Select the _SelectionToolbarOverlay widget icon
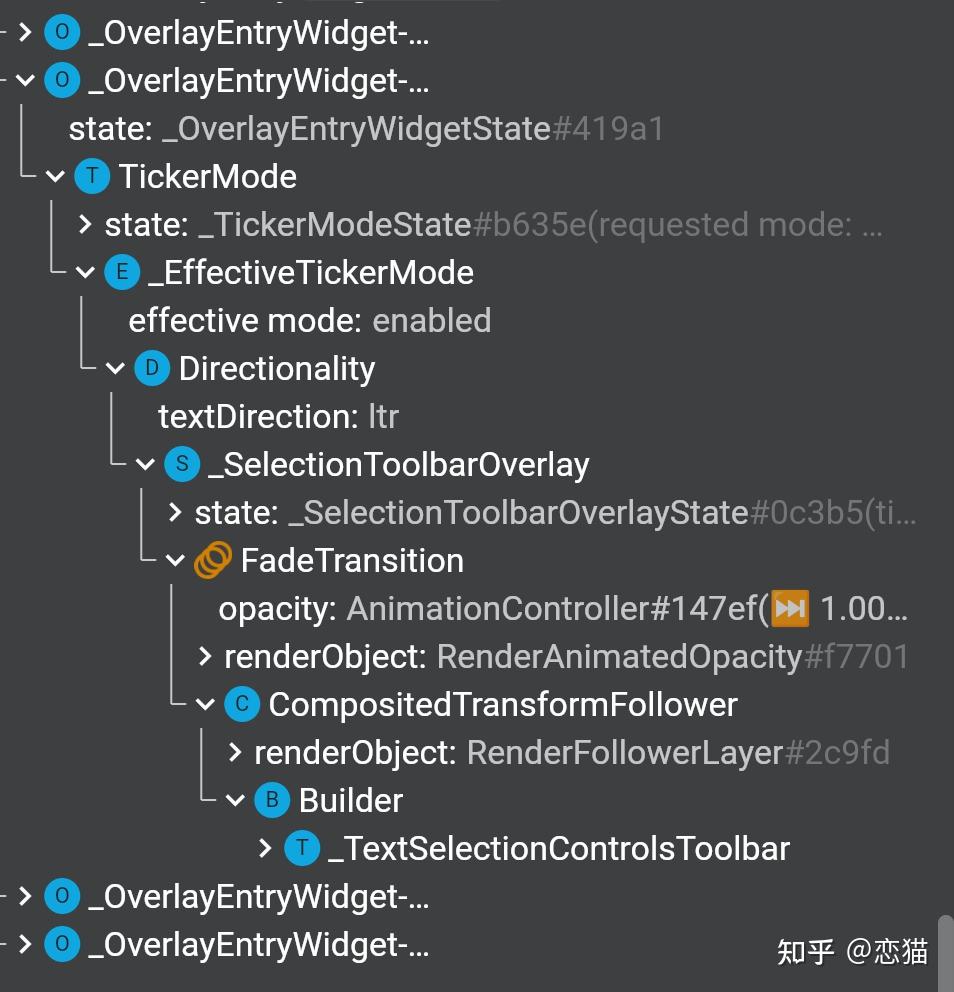Image resolution: width=954 pixels, height=992 pixels. pyautogui.click(x=181, y=464)
